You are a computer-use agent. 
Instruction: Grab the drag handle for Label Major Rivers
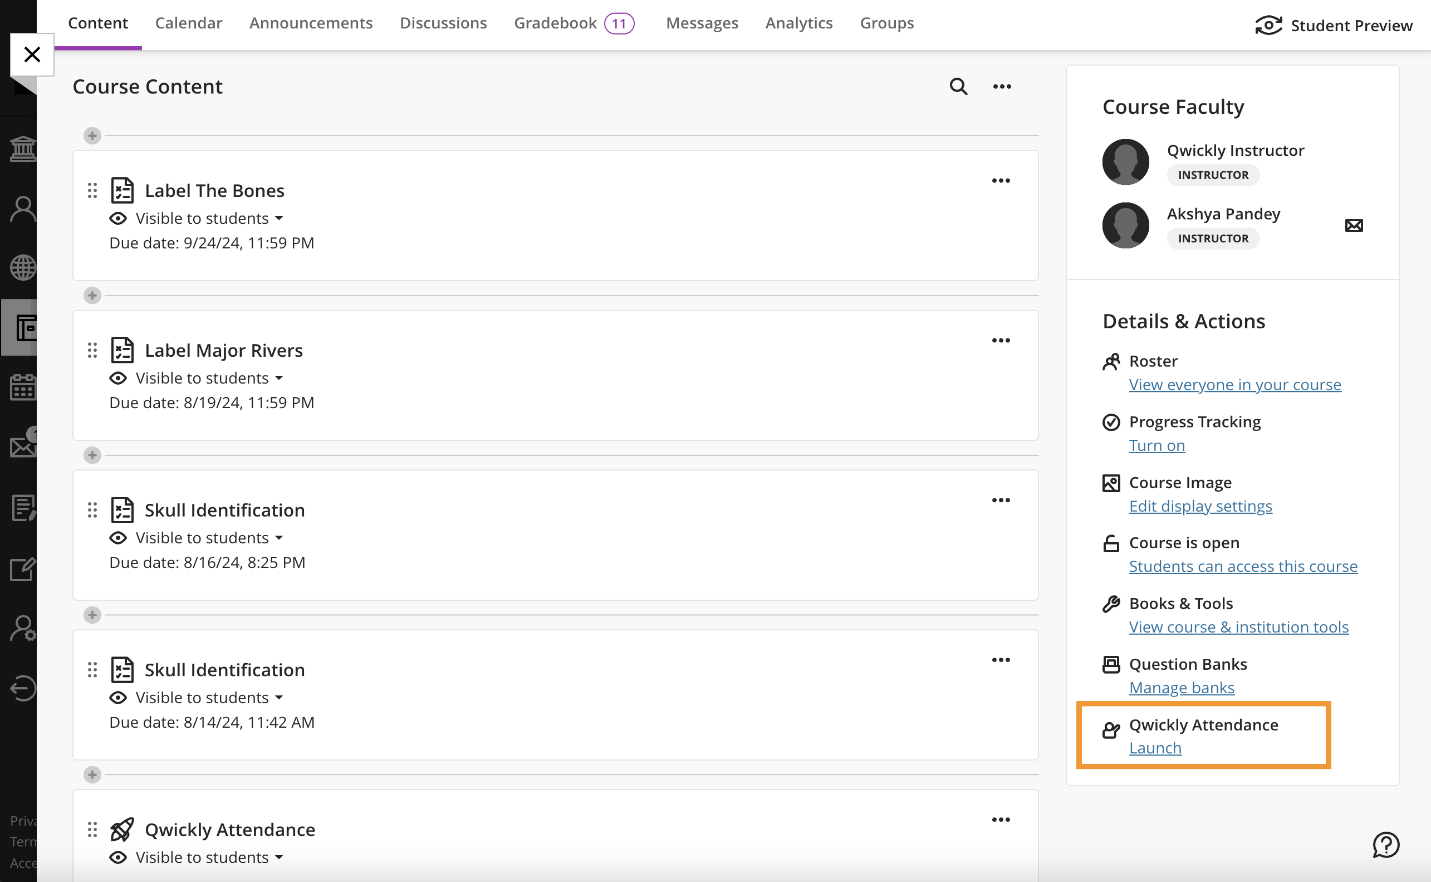click(x=92, y=350)
